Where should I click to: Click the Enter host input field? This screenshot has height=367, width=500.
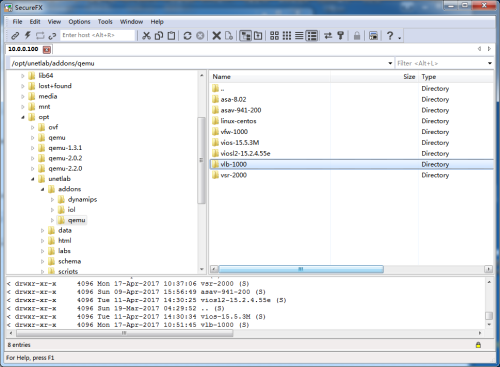click(98, 35)
